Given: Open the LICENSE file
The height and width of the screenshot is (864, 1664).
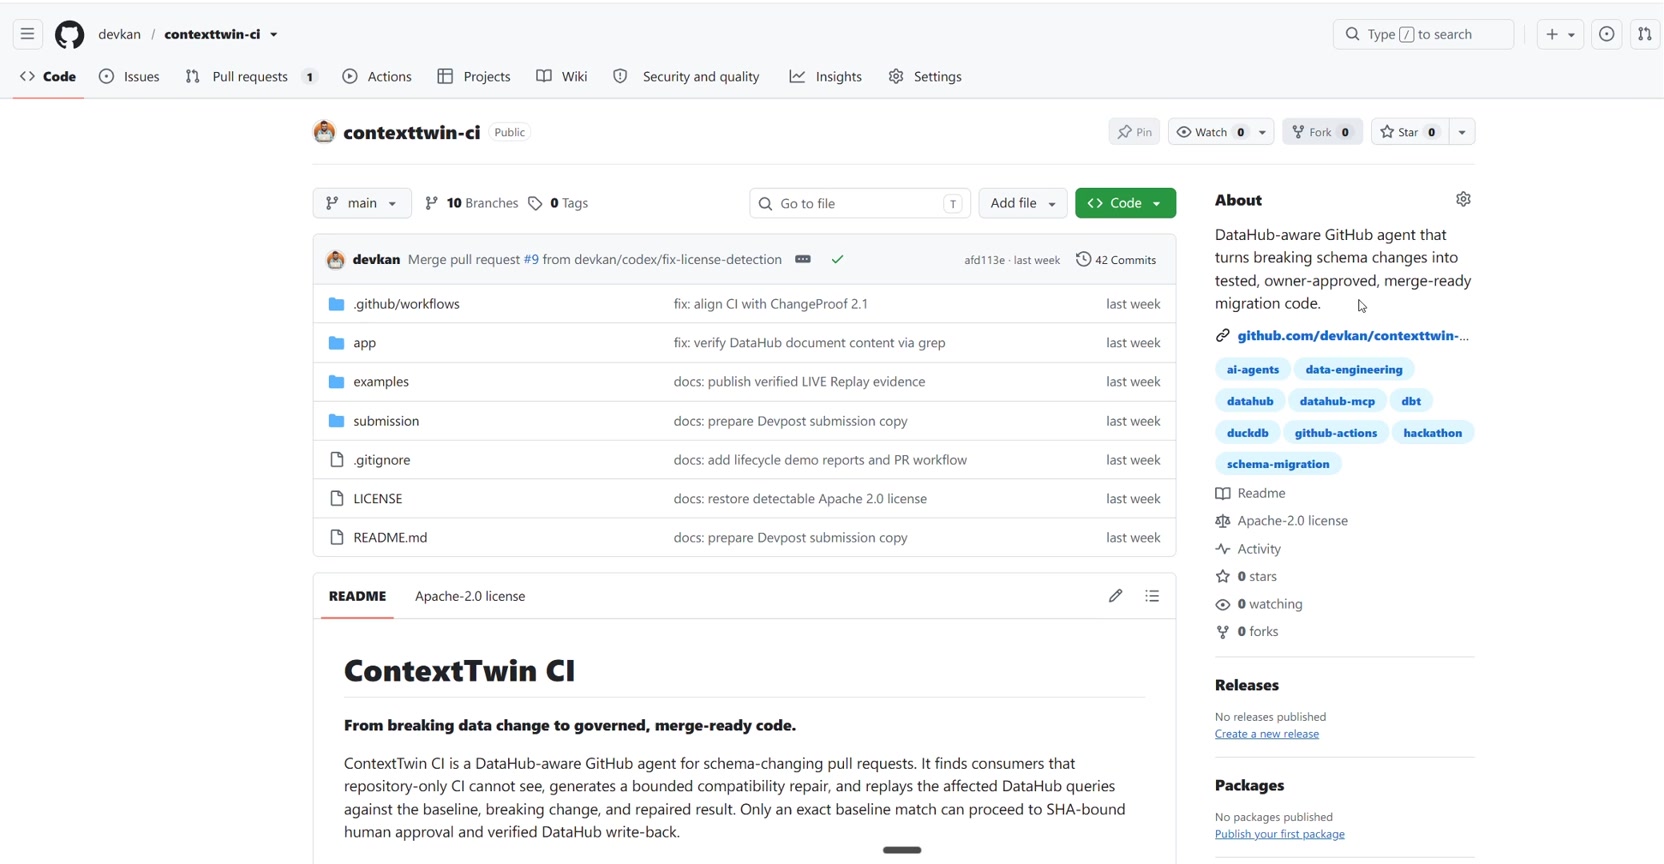Looking at the screenshot, I should point(378,498).
